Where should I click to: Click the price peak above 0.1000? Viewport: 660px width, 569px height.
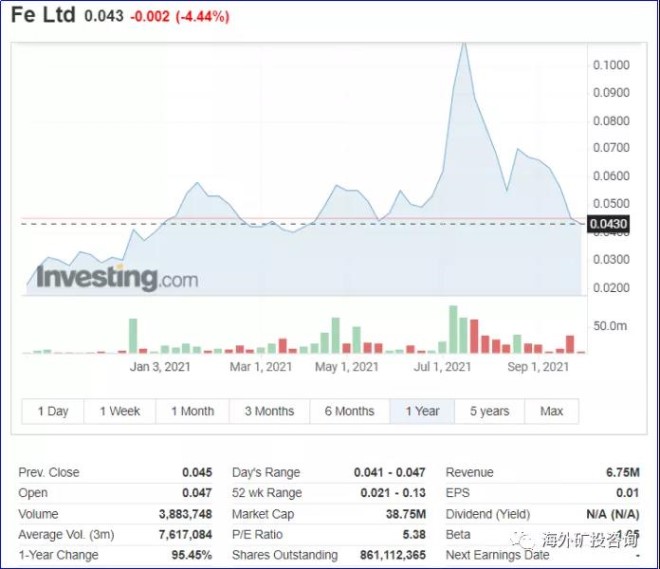pos(463,45)
